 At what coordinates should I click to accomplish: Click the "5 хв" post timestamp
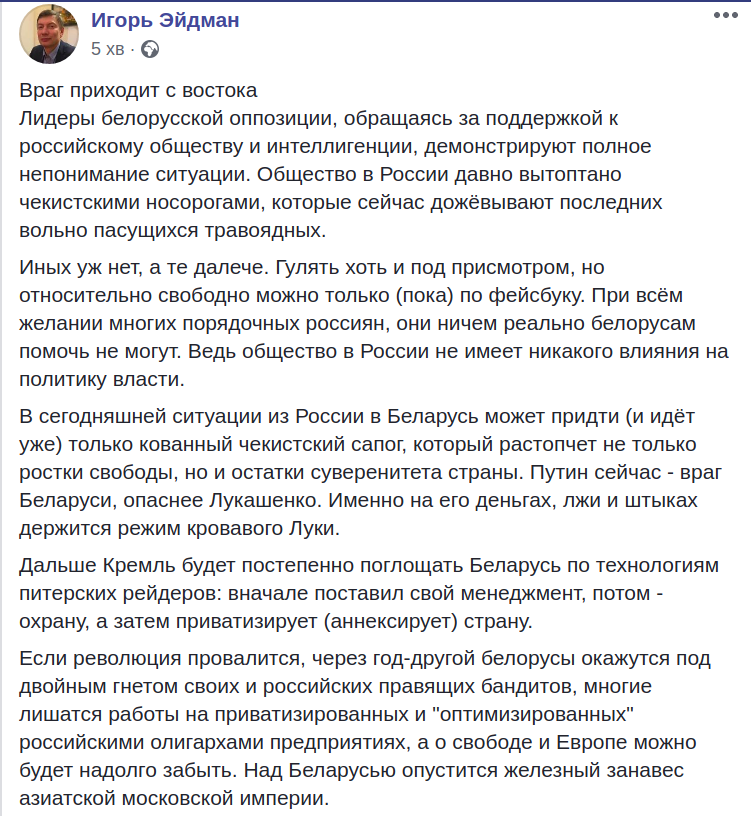click(x=108, y=48)
